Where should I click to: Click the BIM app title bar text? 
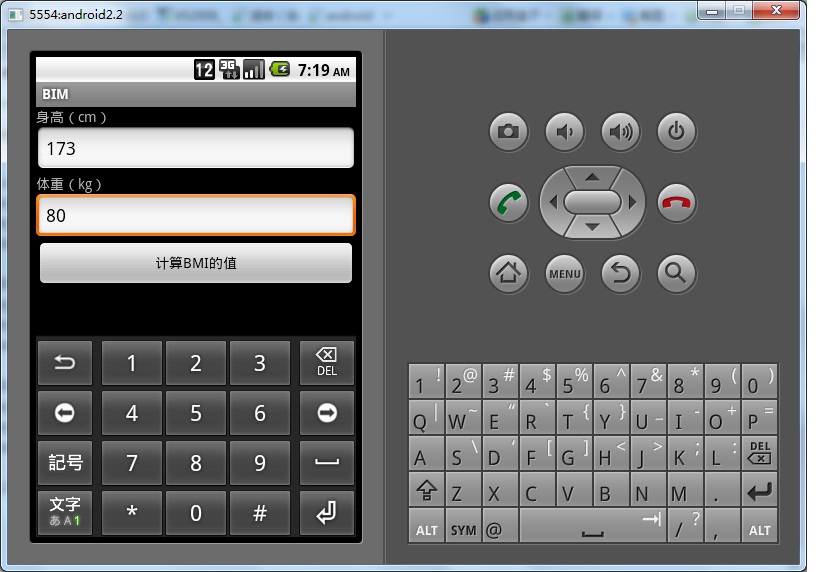(x=55, y=94)
